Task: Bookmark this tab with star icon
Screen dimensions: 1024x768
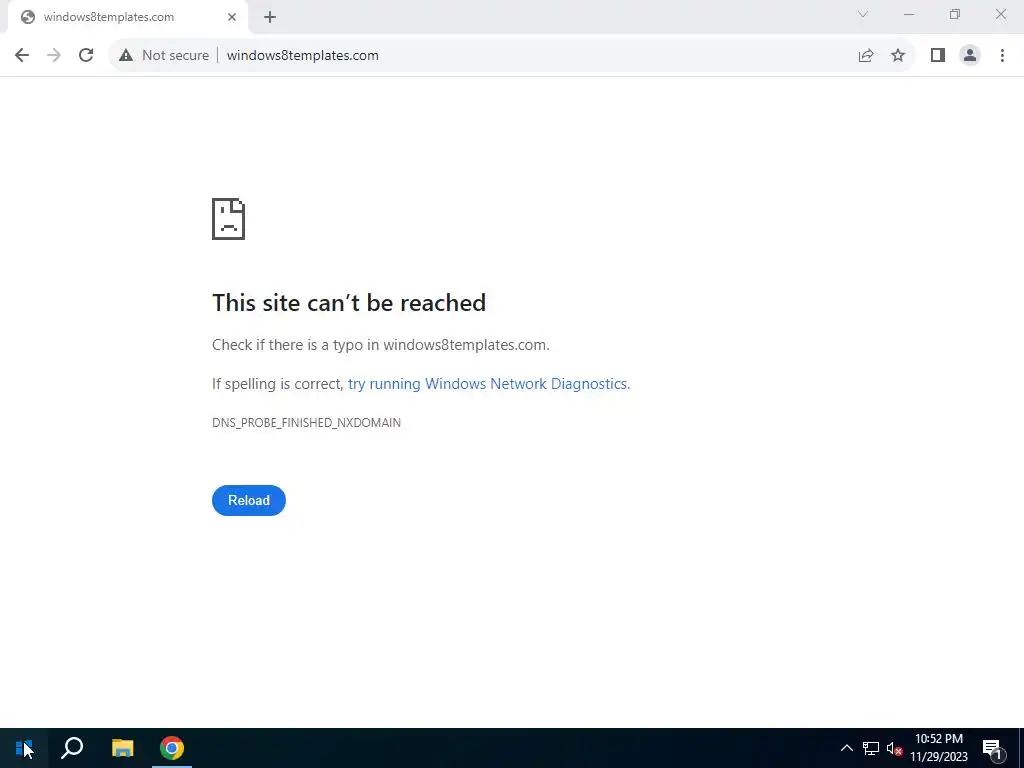Action: pyautogui.click(x=898, y=56)
